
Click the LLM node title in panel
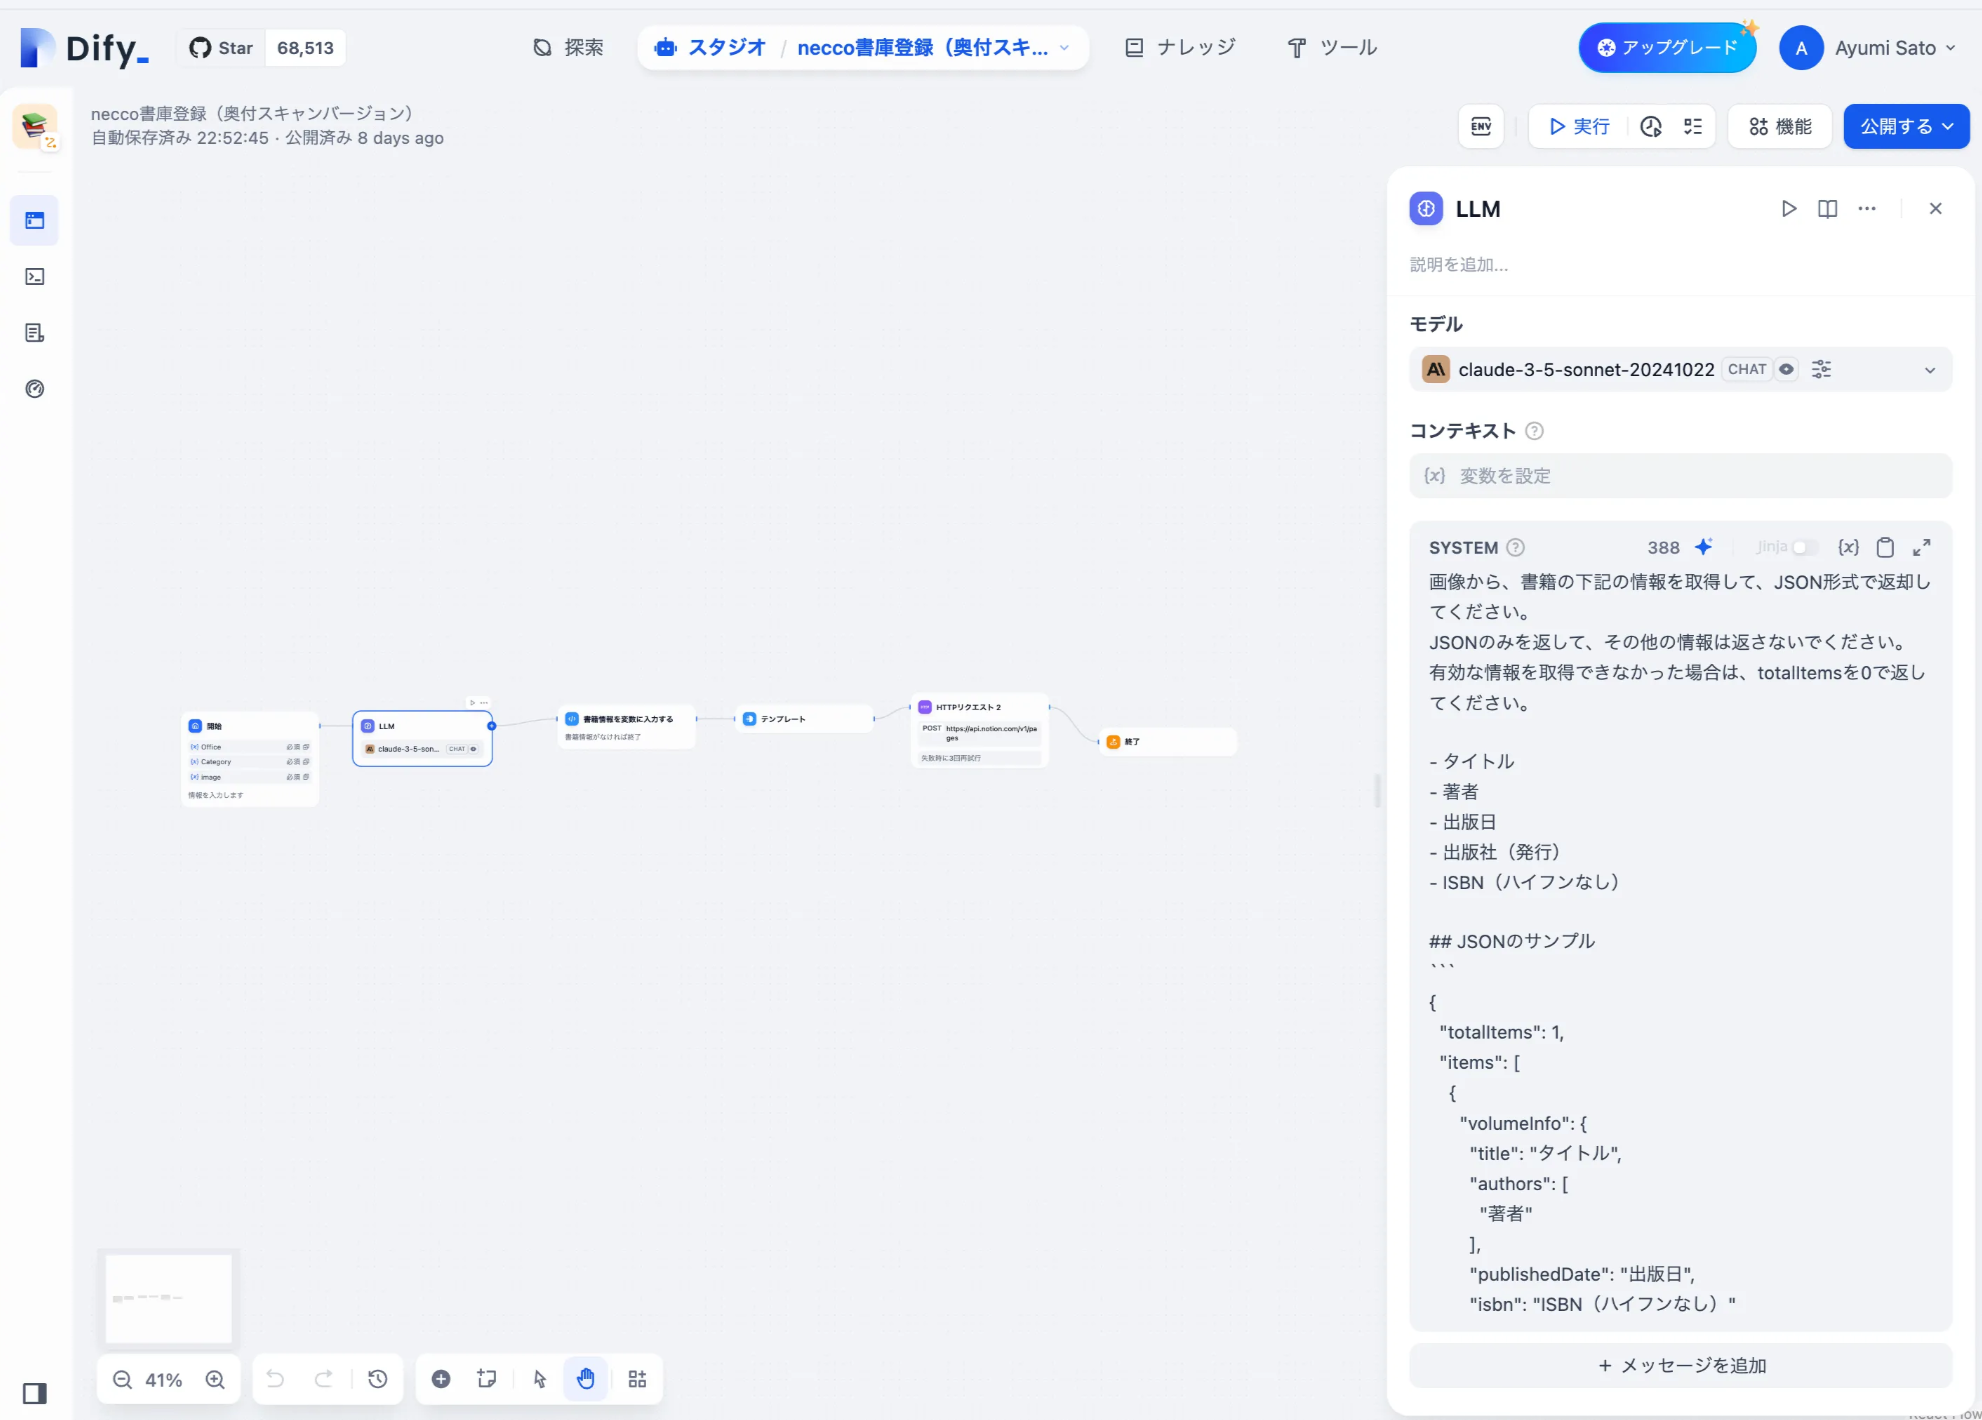point(1478,209)
